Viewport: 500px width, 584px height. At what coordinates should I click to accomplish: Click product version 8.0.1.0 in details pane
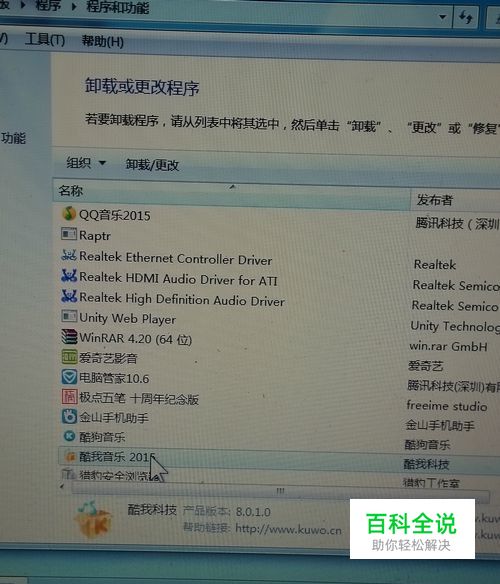coord(253,512)
